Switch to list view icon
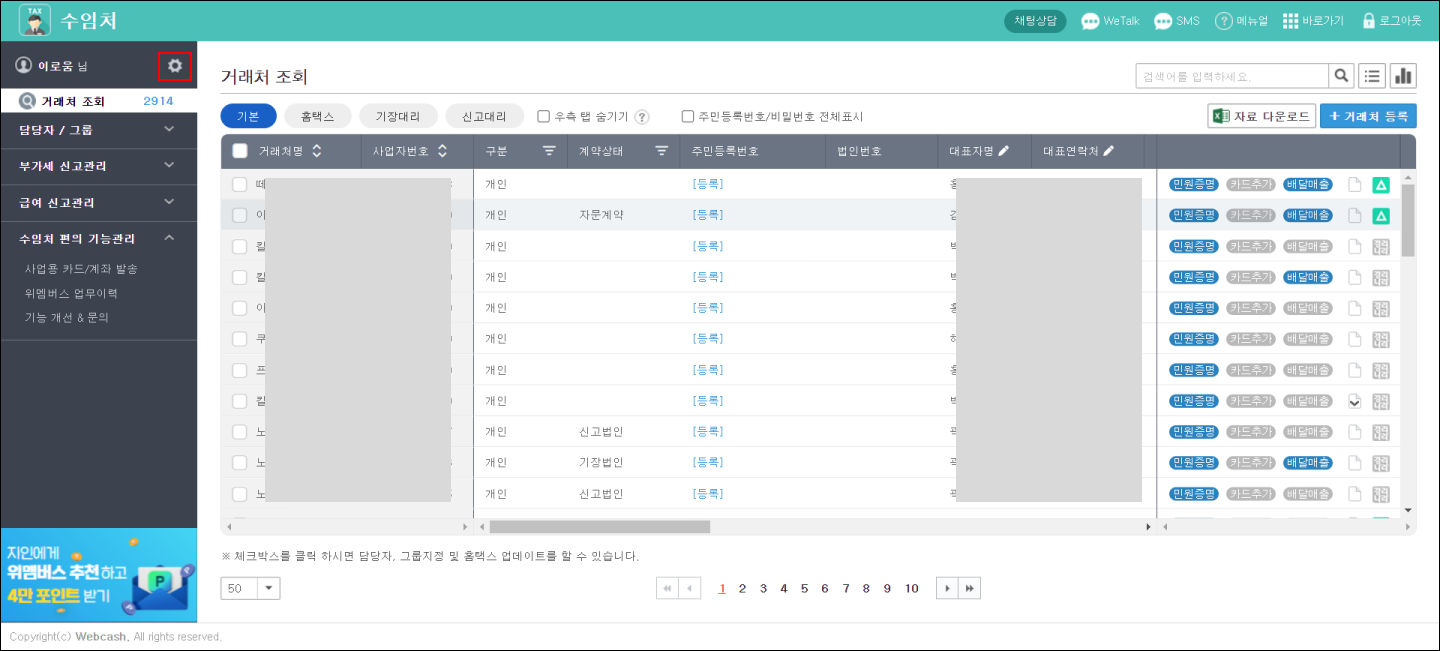The height and width of the screenshot is (651, 1440). (x=1372, y=76)
